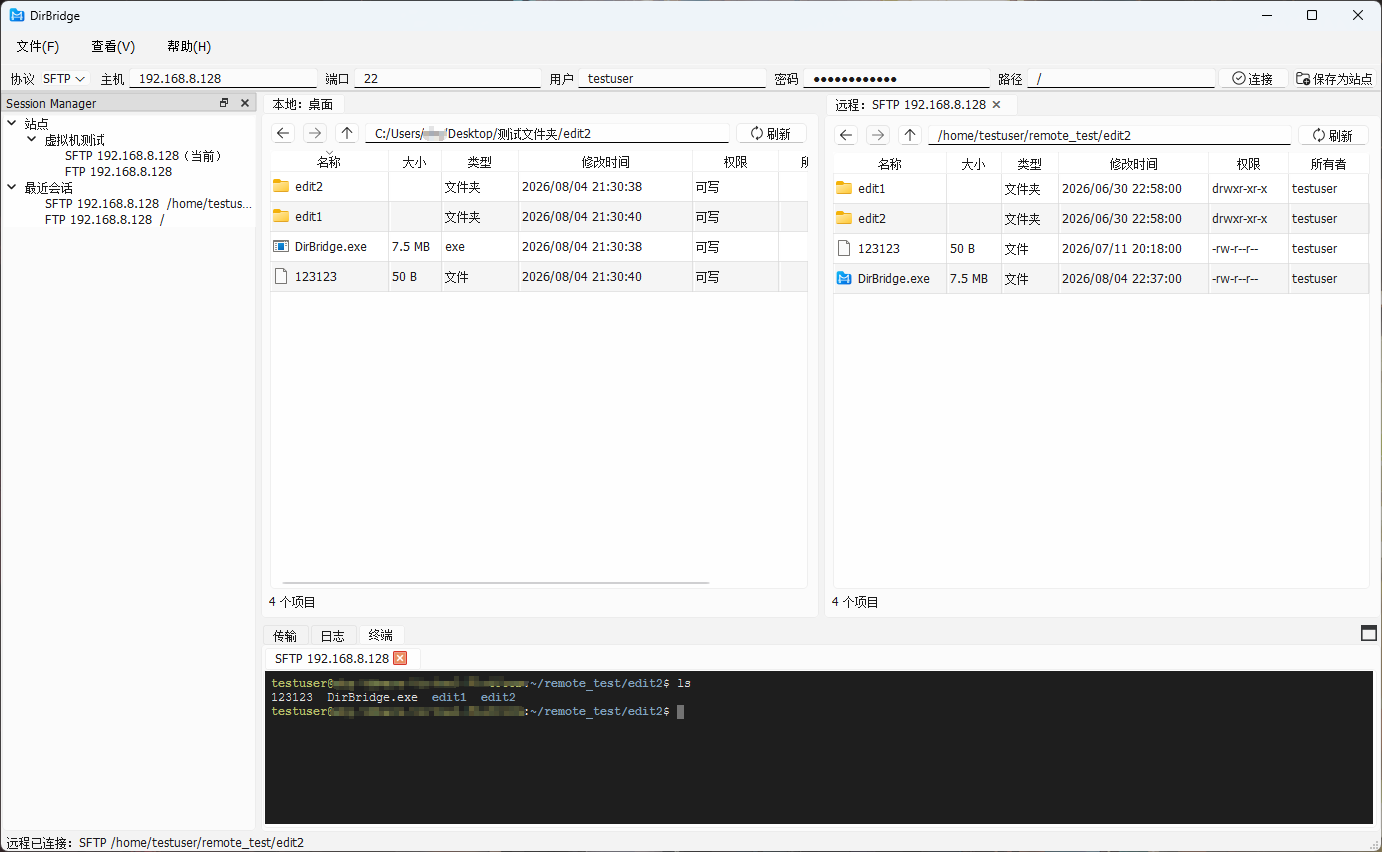Select the 本地: 桌面 tab
This screenshot has height=852, width=1382.
303,103
